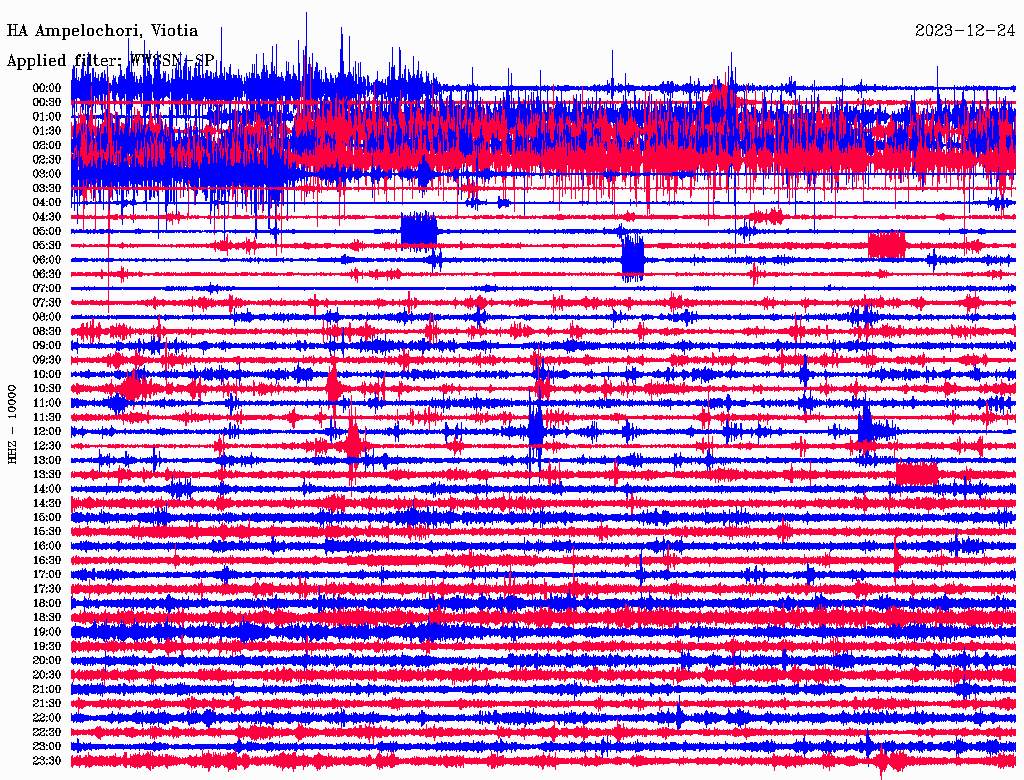Viewport: 1024px width, 780px height.
Task: Select the 02:30 time row label
Action: tap(47, 159)
